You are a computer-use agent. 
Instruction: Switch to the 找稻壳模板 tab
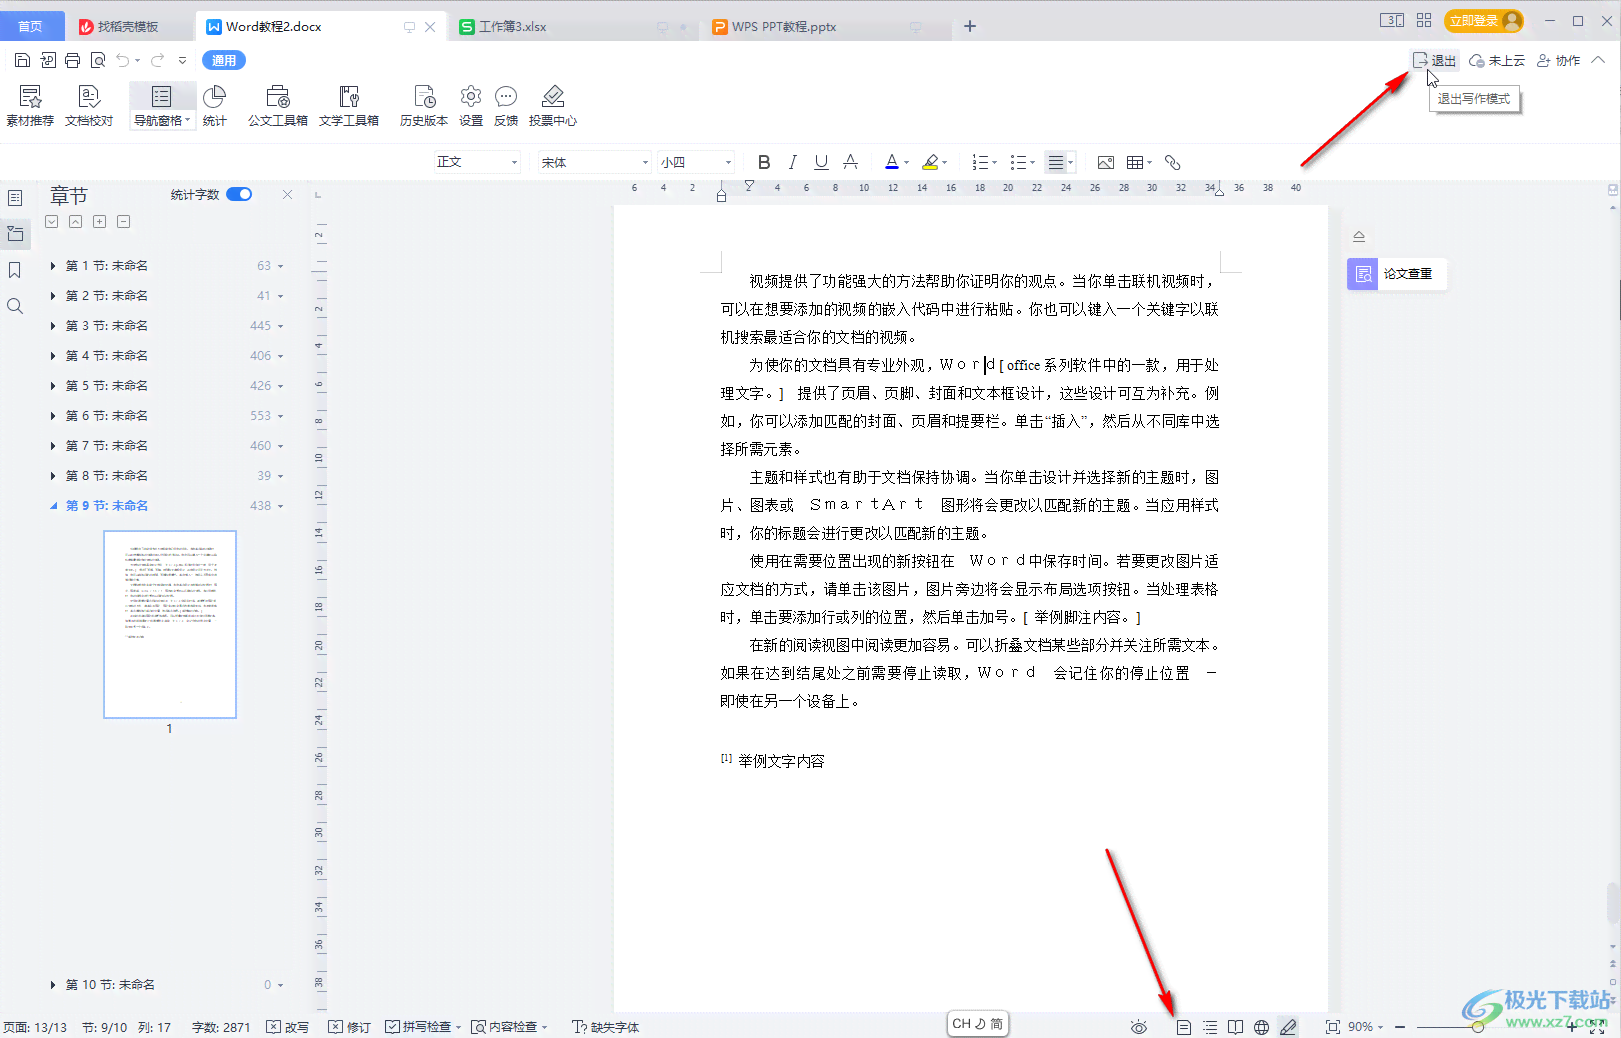128,26
